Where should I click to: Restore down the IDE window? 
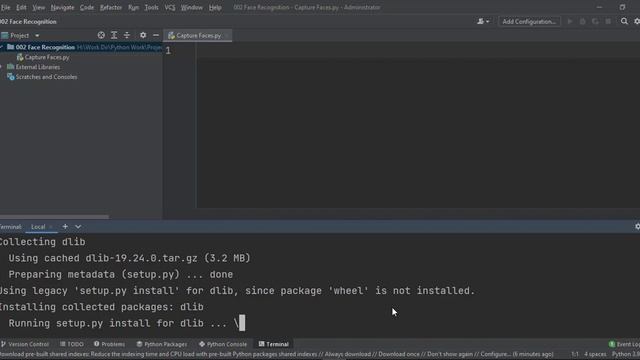[x=622, y=7]
